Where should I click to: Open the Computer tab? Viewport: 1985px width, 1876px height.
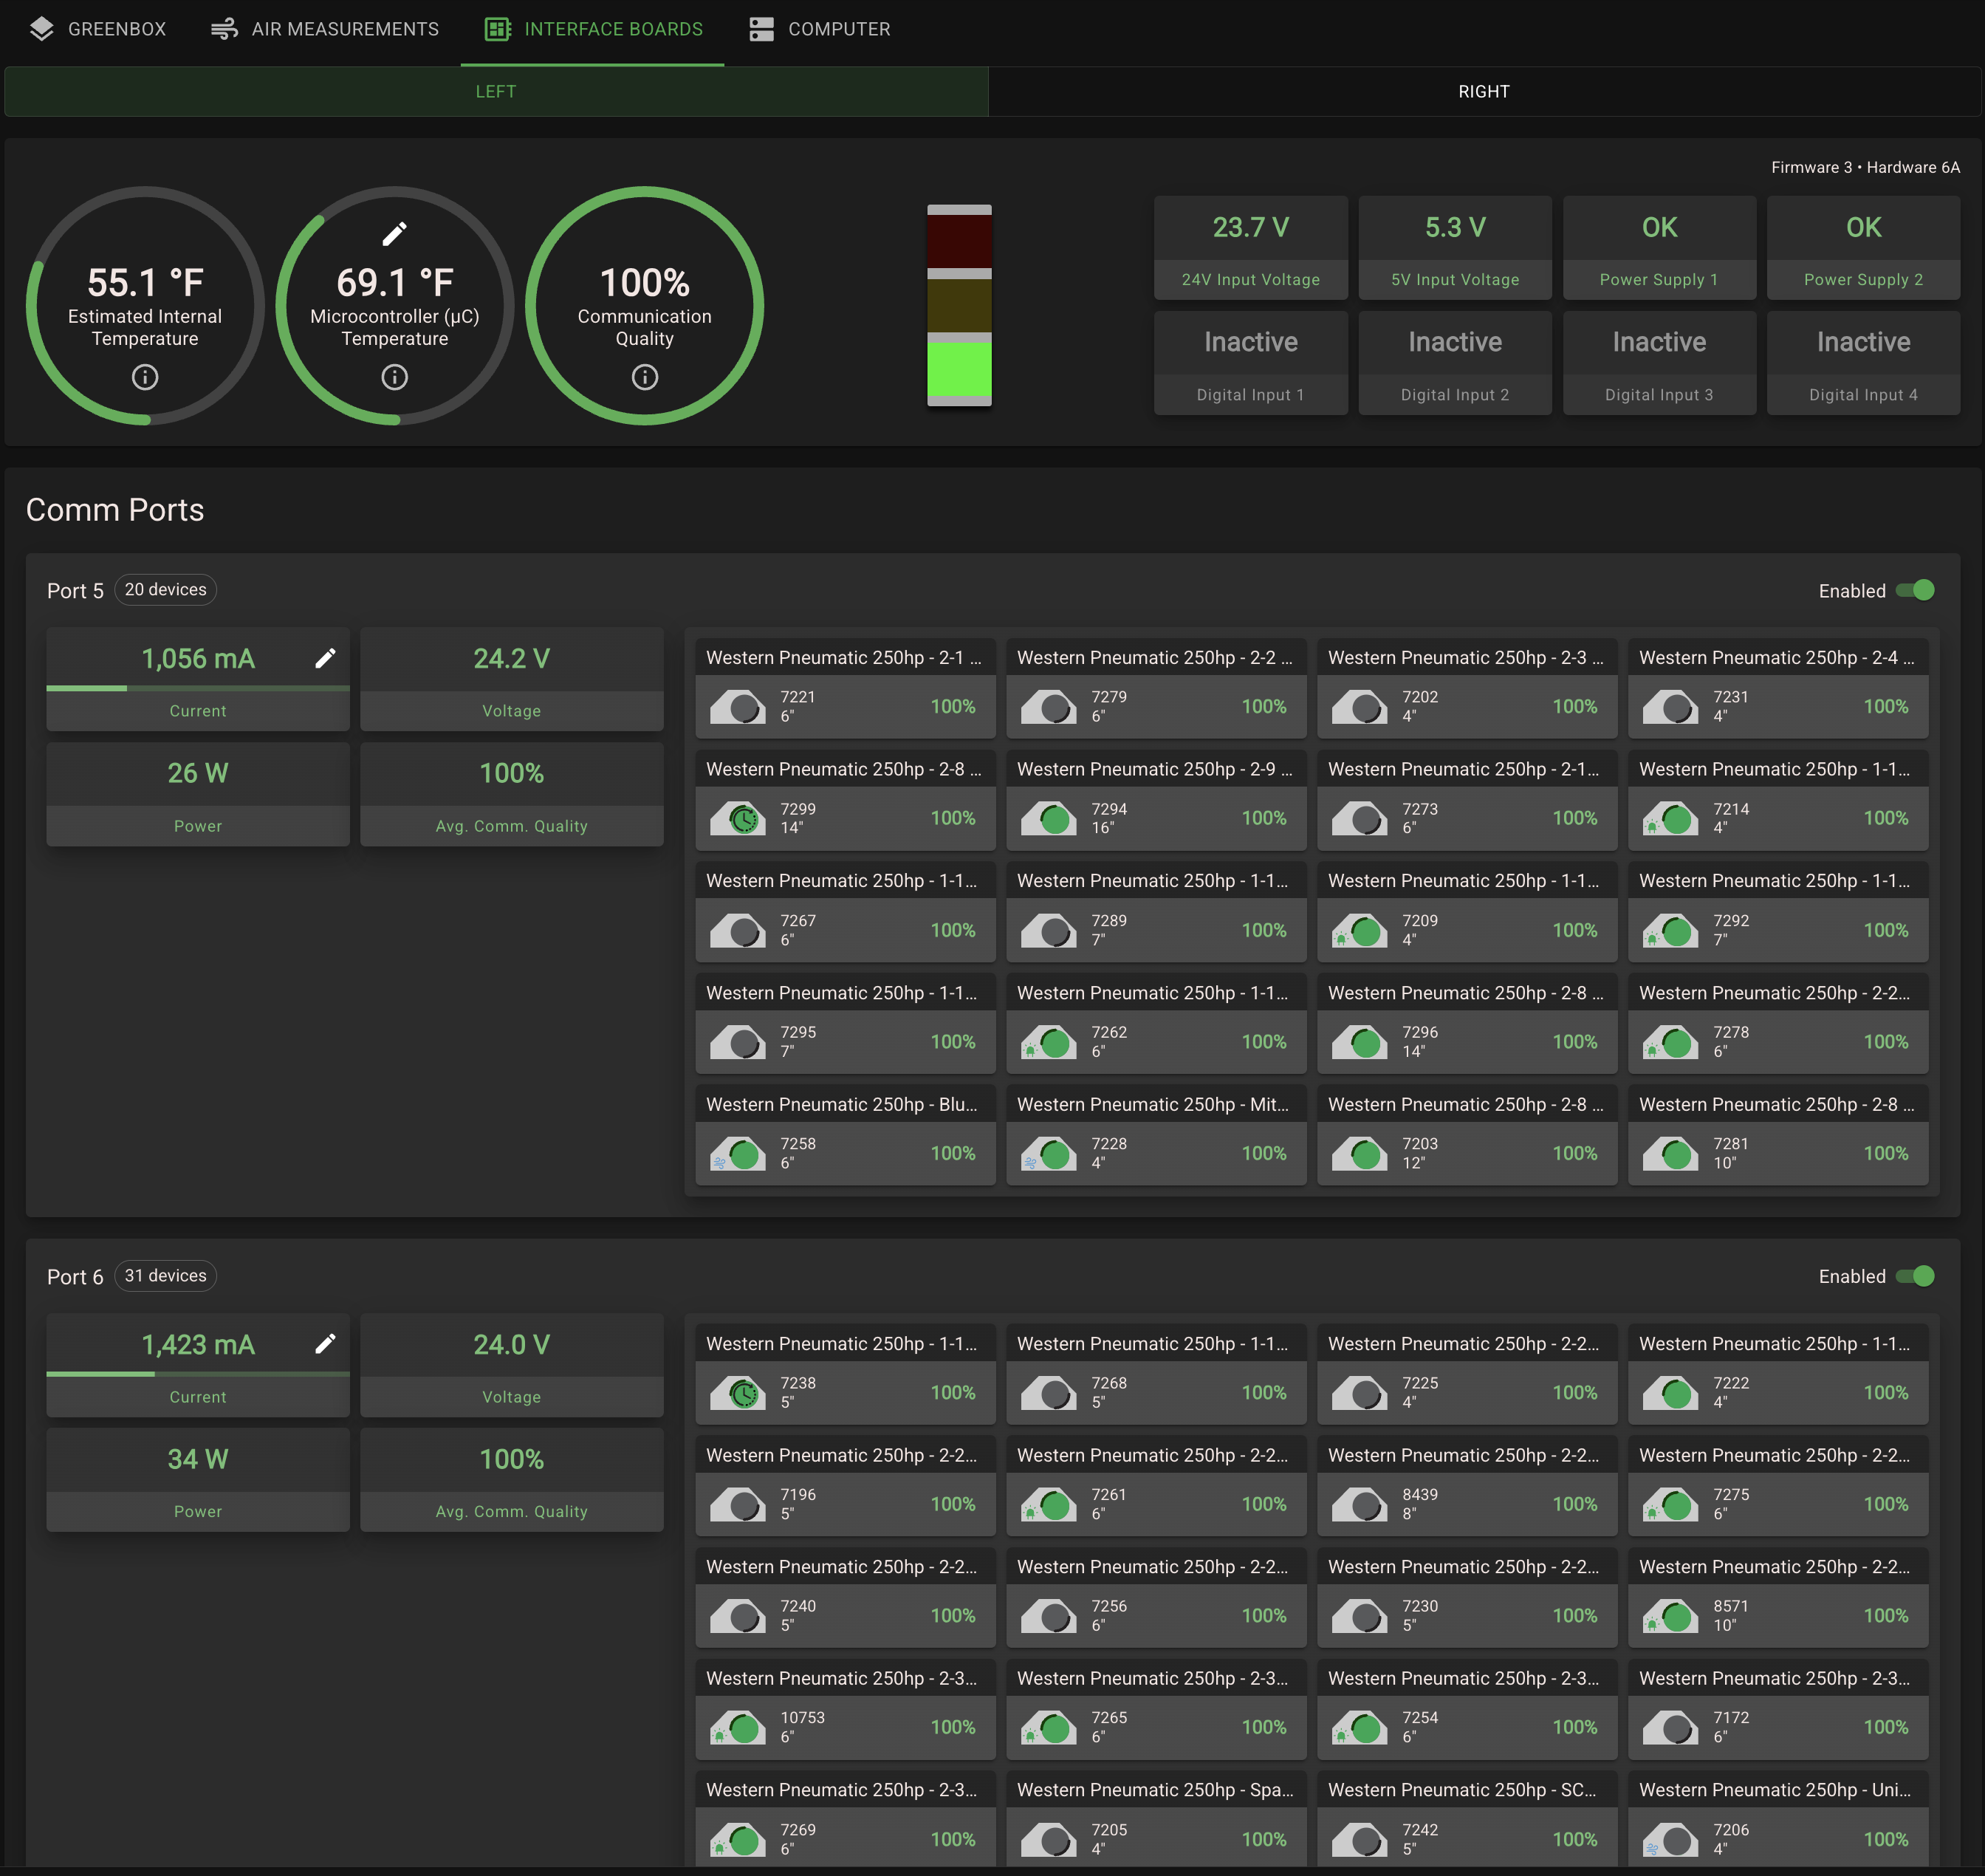[819, 29]
